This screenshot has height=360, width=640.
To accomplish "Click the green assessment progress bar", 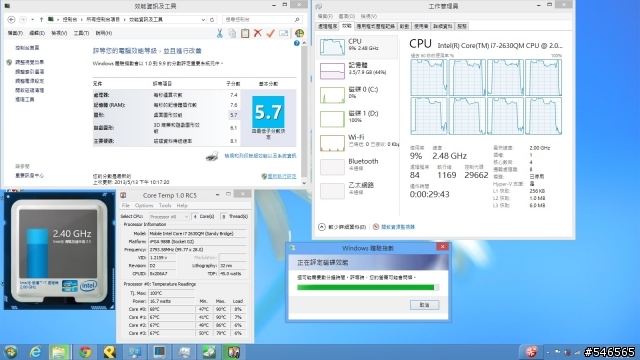I will pyautogui.click(x=368, y=288).
